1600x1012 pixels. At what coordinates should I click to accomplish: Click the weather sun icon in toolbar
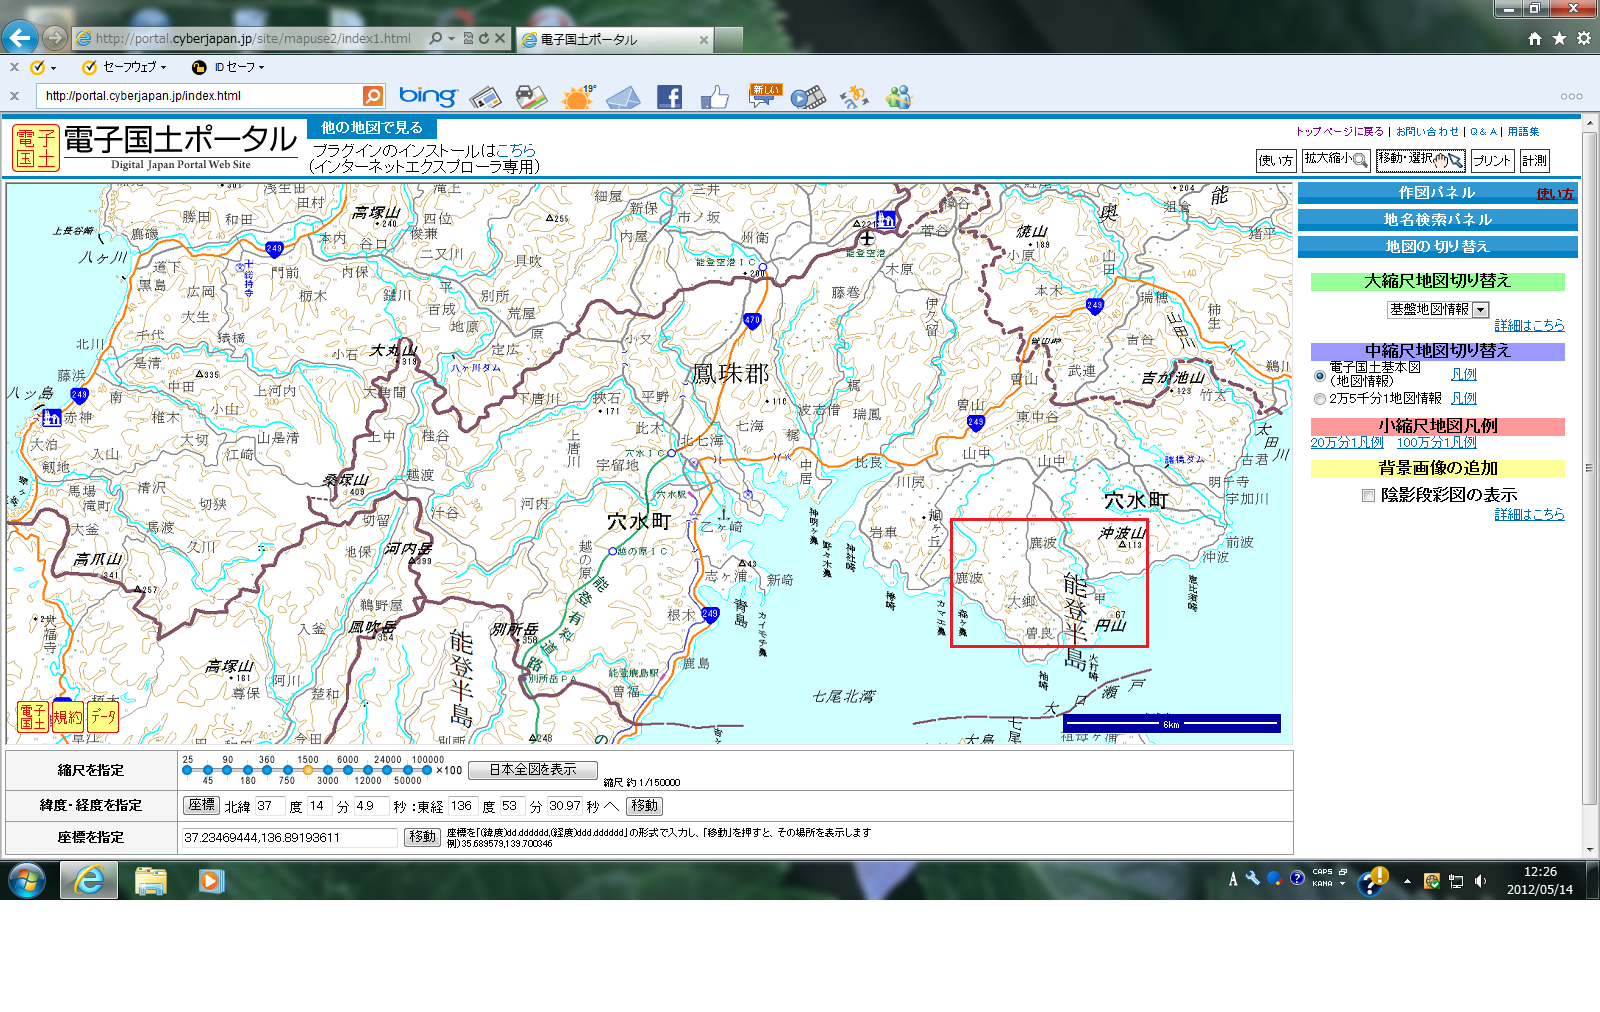click(x=577, y=97)
